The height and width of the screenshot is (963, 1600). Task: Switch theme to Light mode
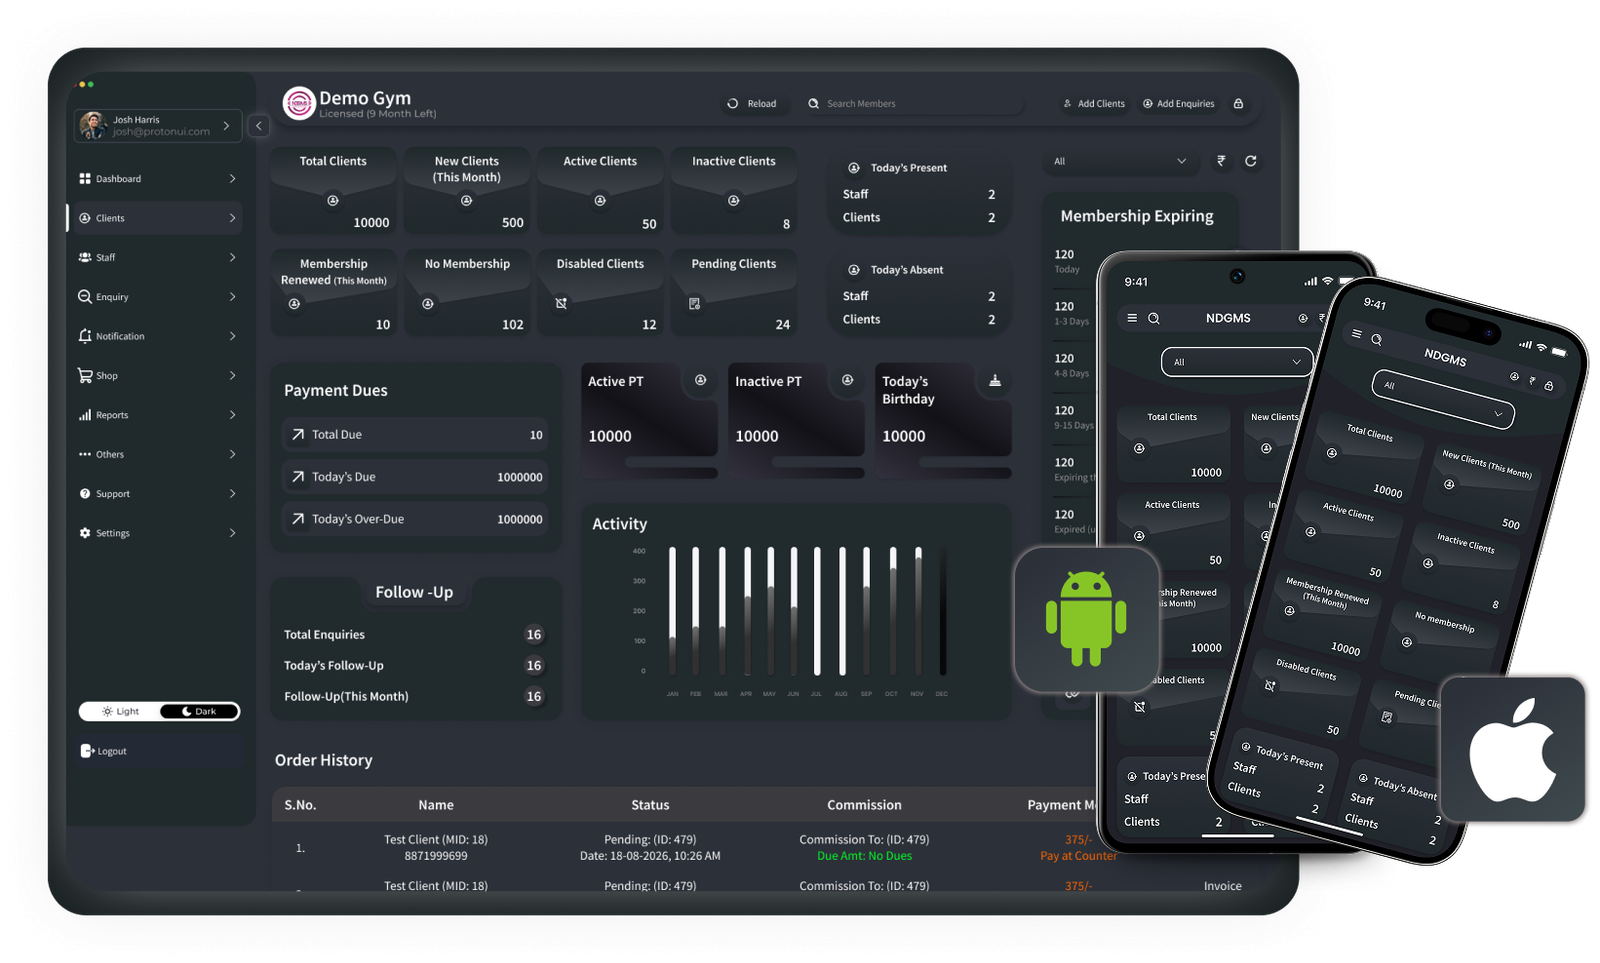tap(120, 711)
